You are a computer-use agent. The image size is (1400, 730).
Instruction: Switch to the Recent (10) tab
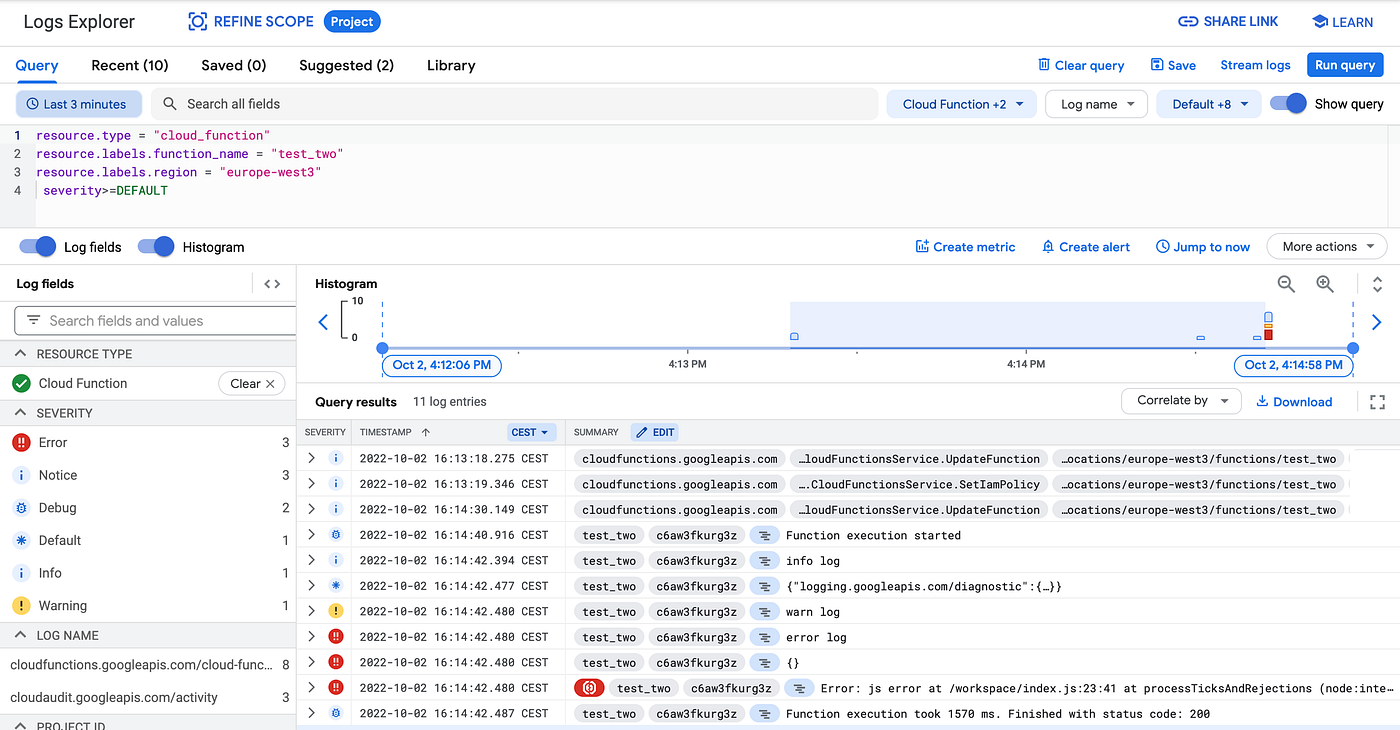129,65
